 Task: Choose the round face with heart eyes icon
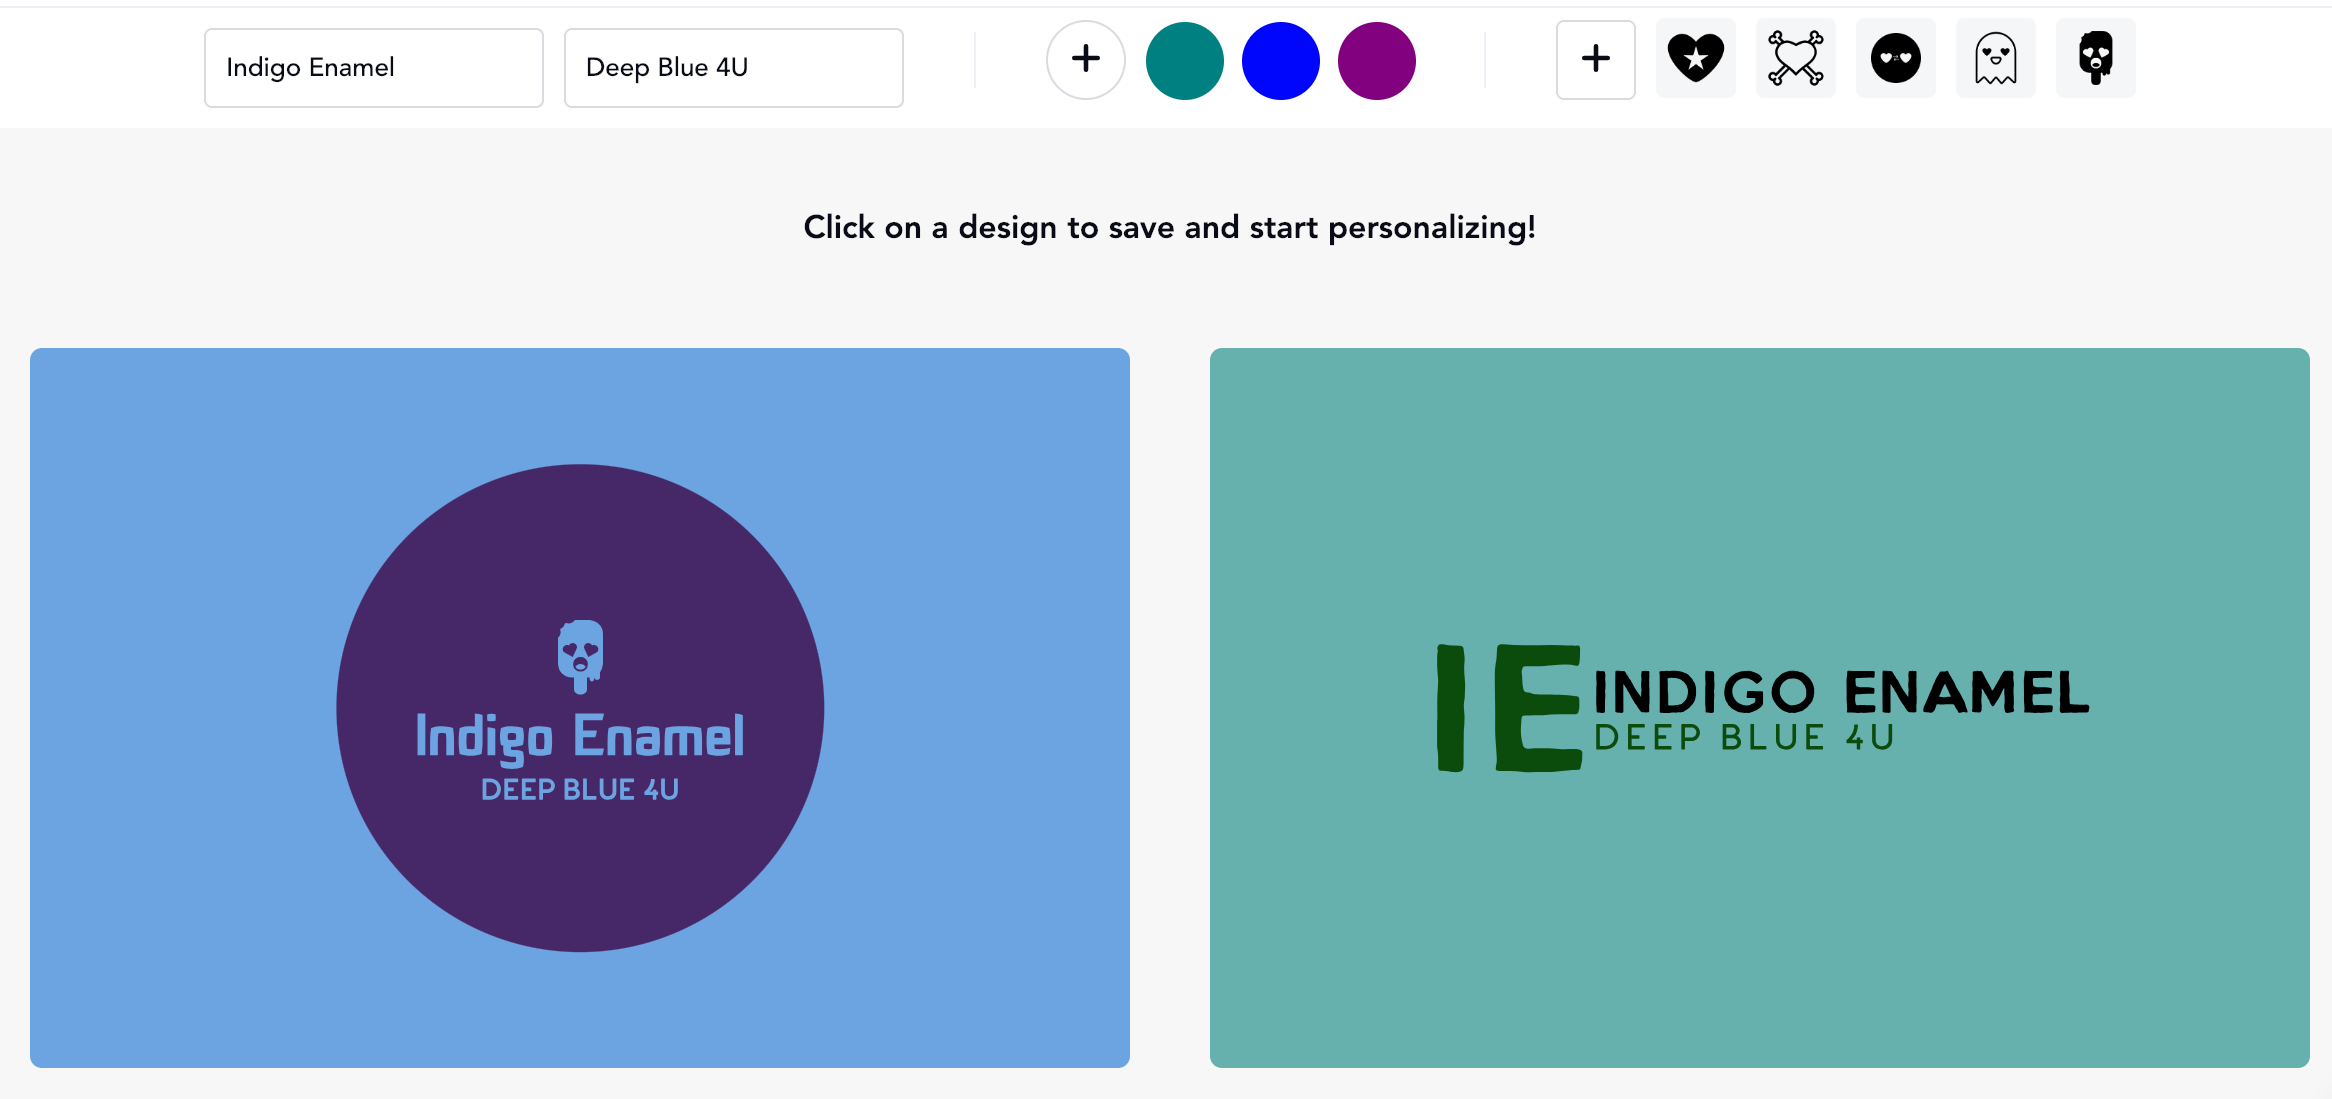(x=1895, y=59)
